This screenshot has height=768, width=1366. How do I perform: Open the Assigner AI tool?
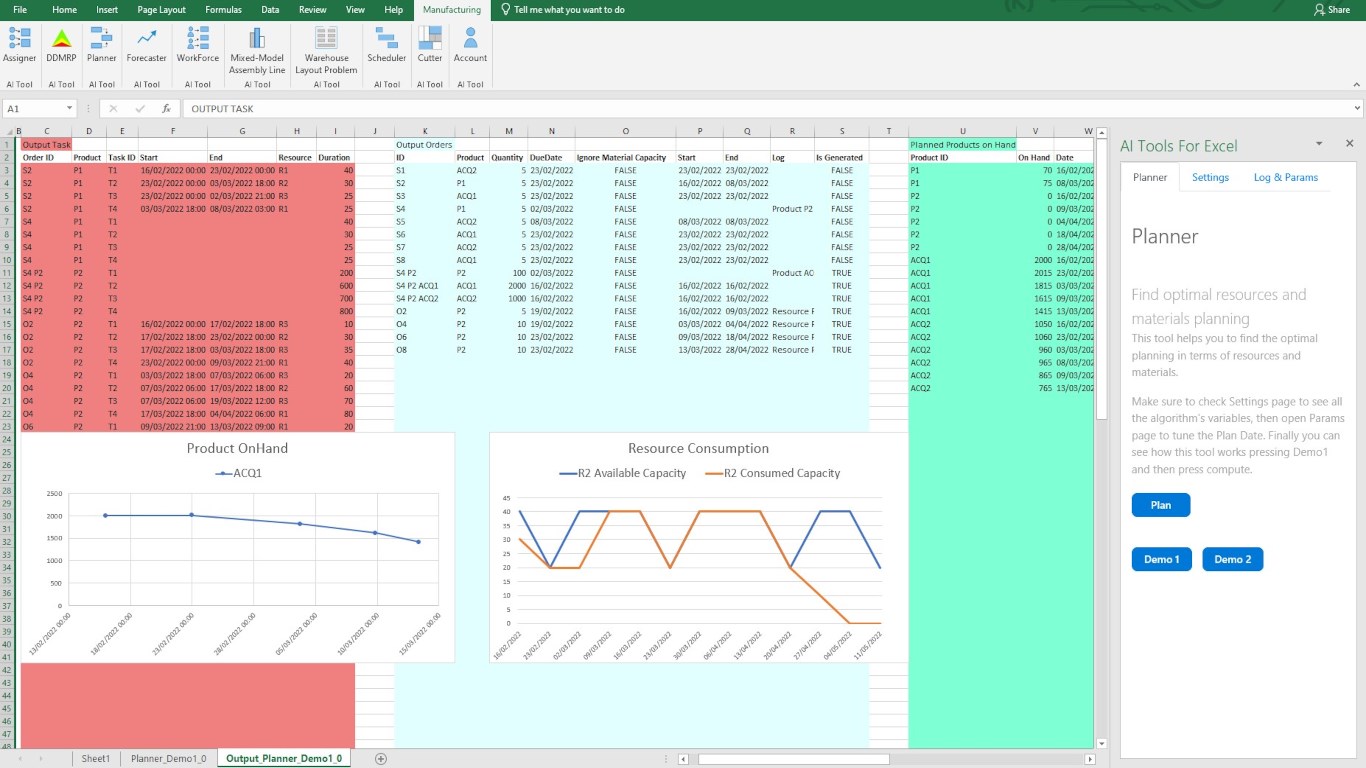tap(20, 46)
